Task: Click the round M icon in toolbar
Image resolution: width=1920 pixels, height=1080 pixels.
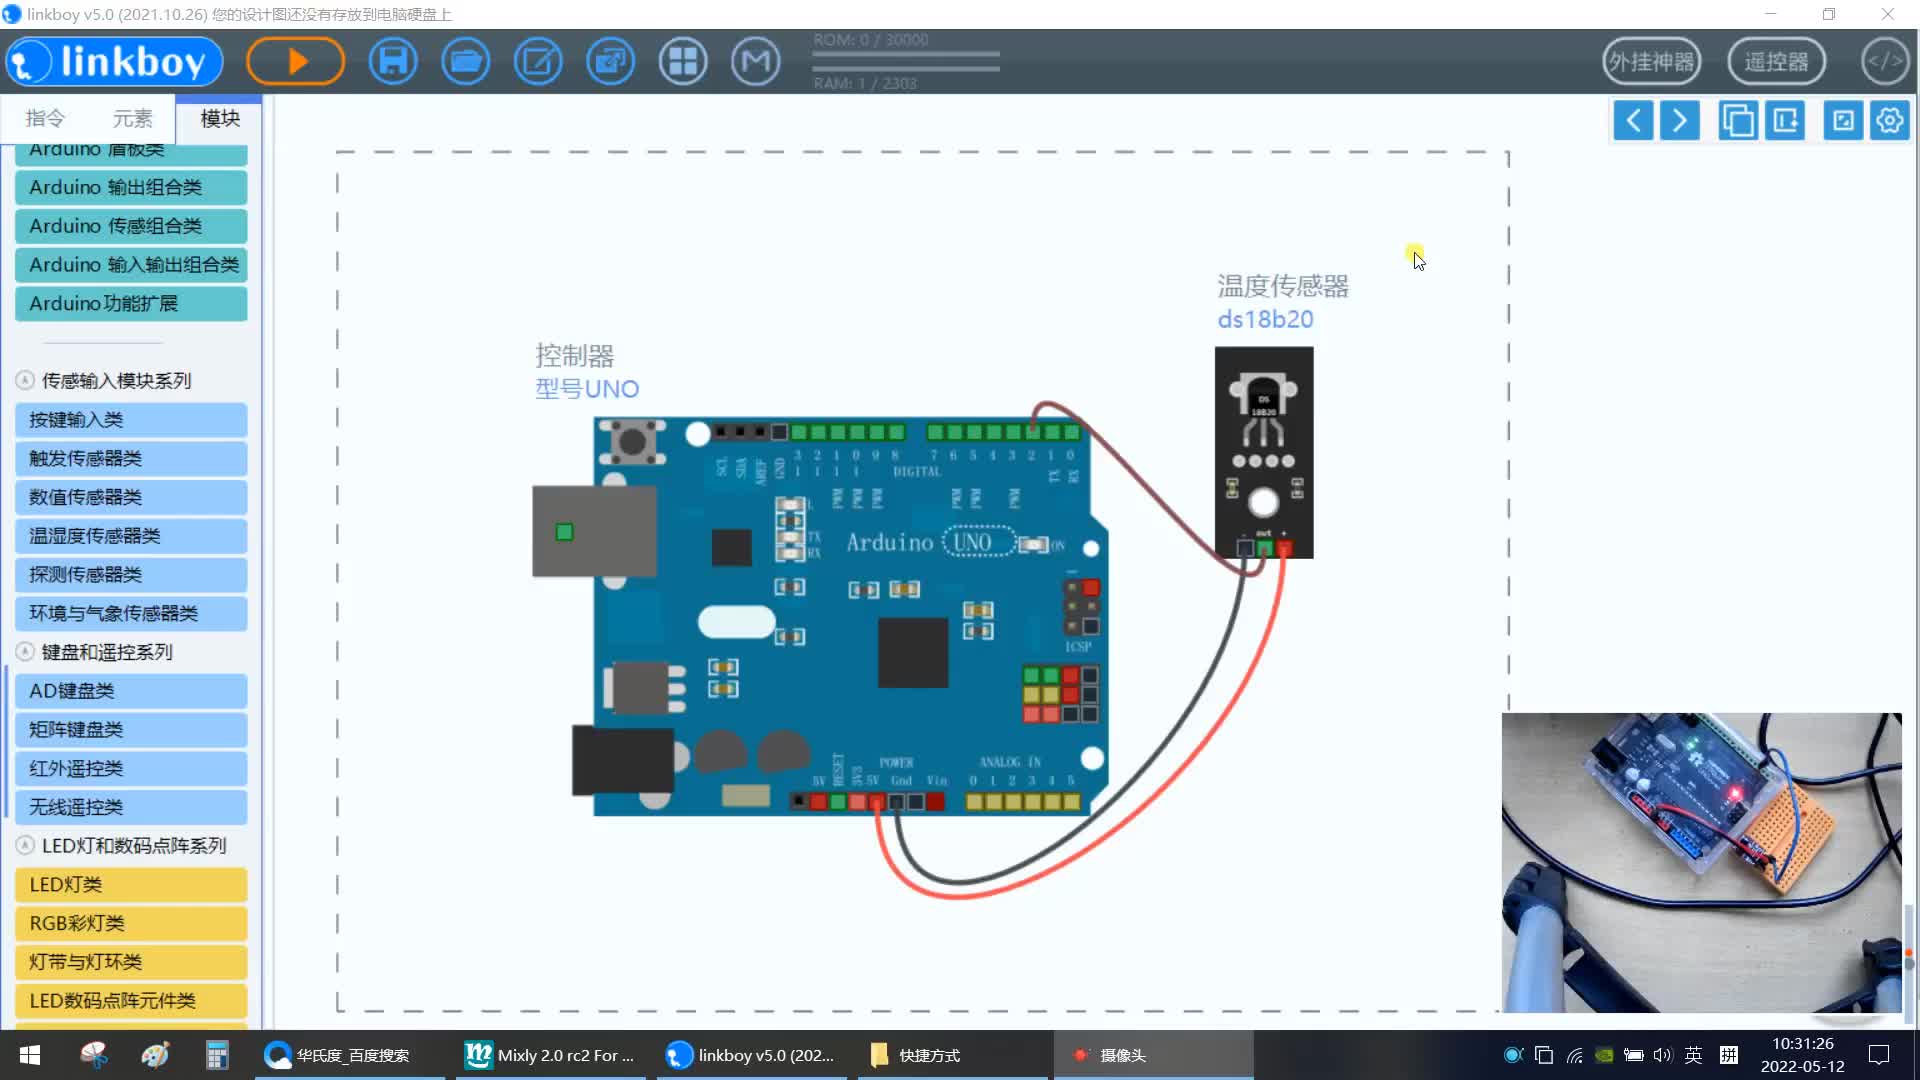Action: tap(756, 62)
